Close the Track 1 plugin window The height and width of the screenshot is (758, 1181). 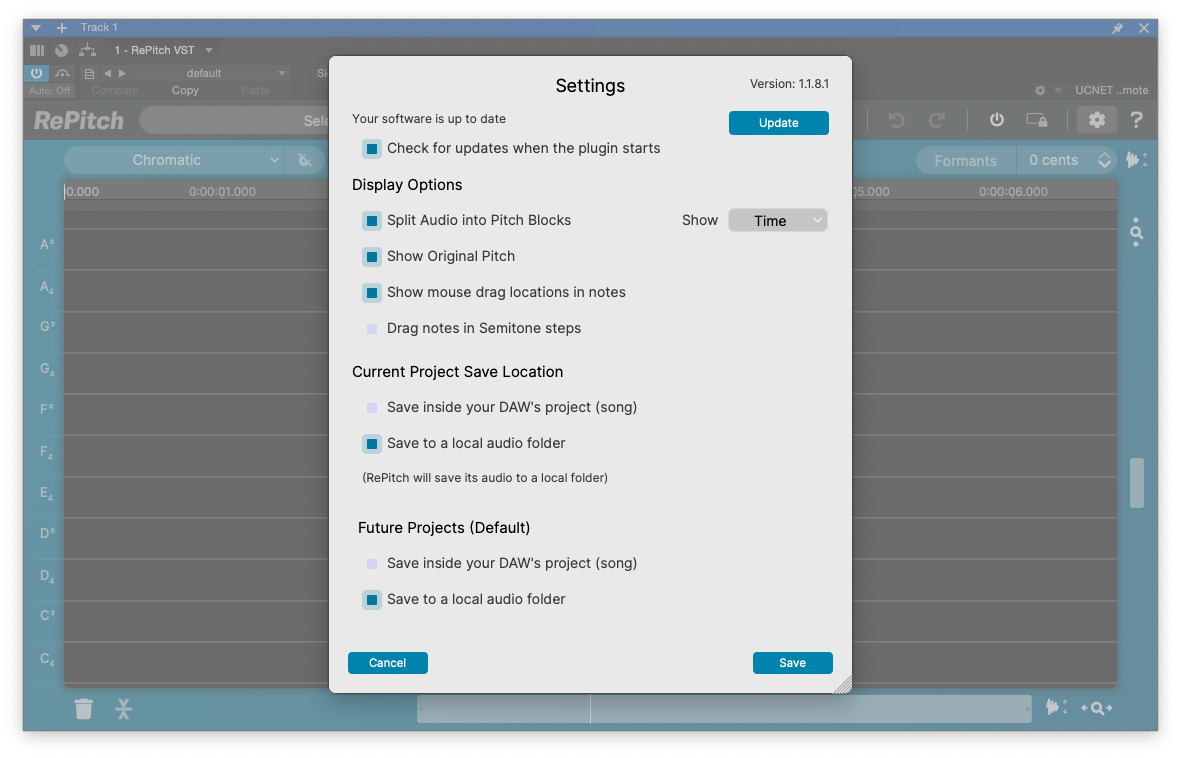point(1143,28)
